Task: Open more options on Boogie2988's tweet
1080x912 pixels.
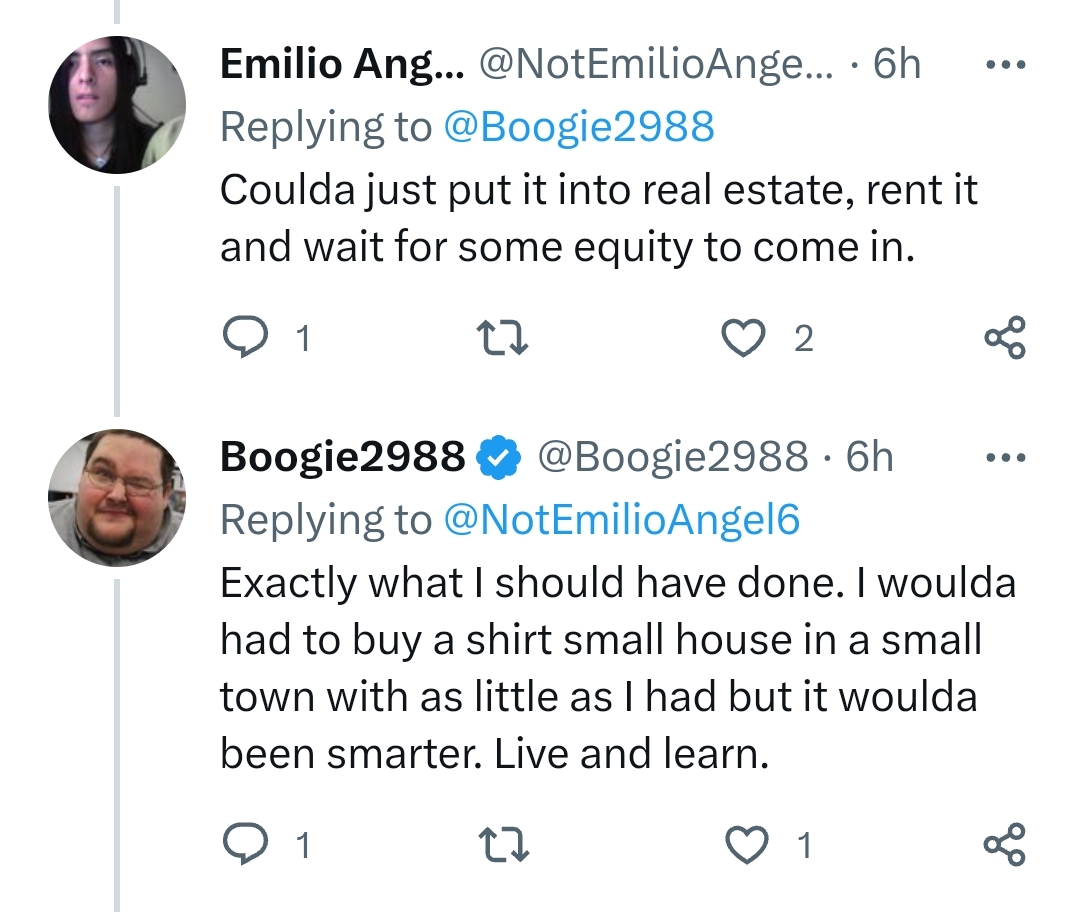Action: [1003, 457]
